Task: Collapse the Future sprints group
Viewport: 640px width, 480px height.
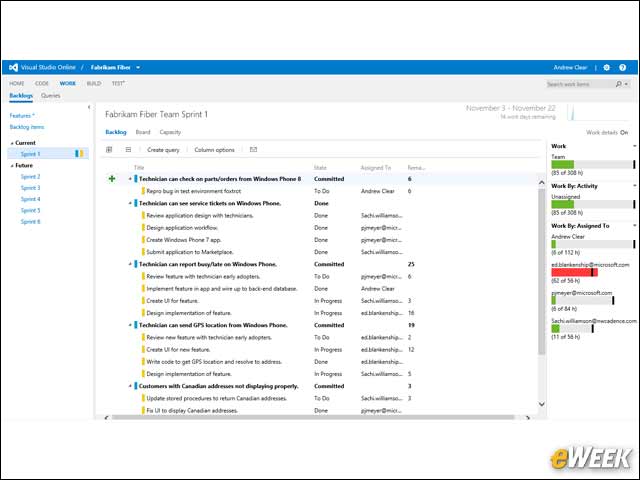Action: [x=12, y=166]
